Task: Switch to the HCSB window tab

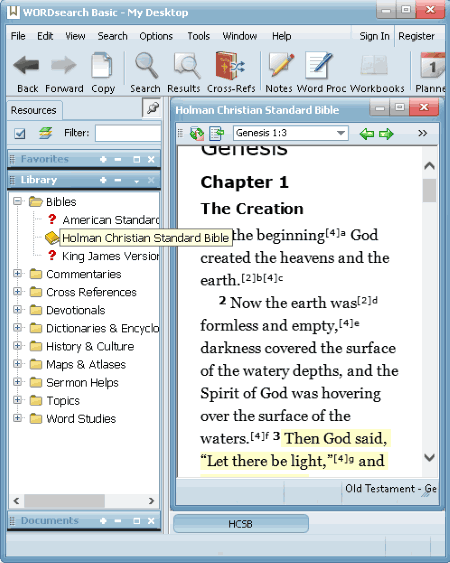Action: [x=241, y=524]
